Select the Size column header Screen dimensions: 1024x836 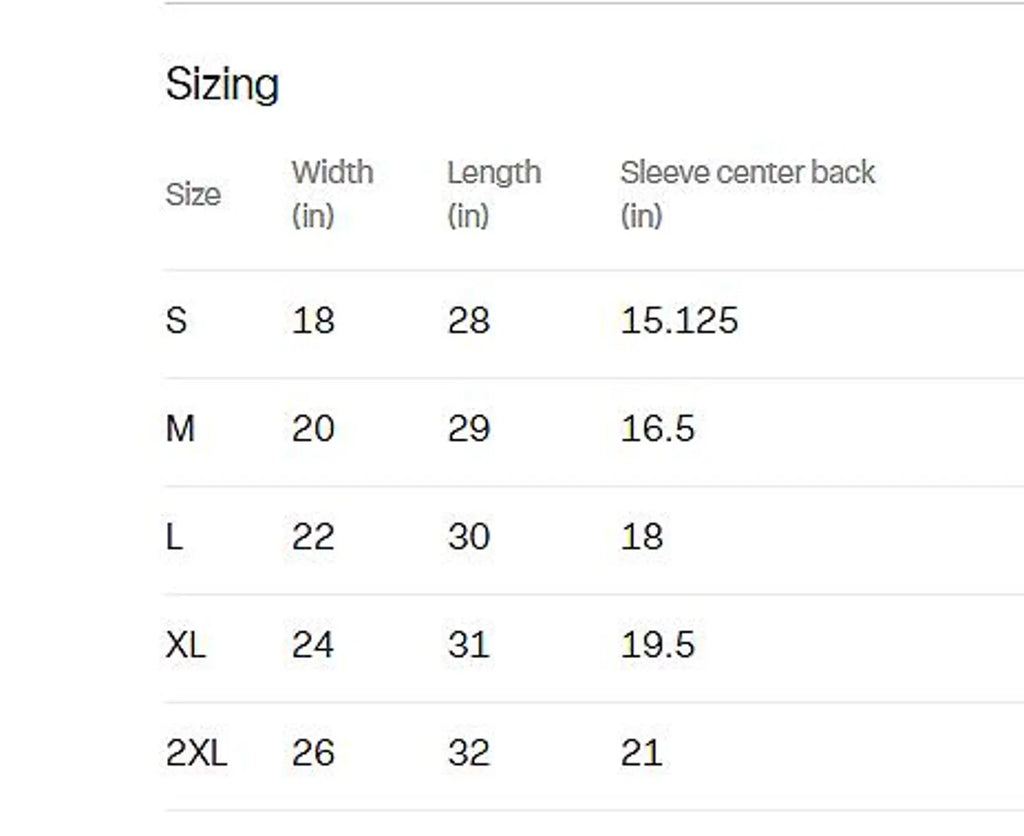tap(193, 195)
